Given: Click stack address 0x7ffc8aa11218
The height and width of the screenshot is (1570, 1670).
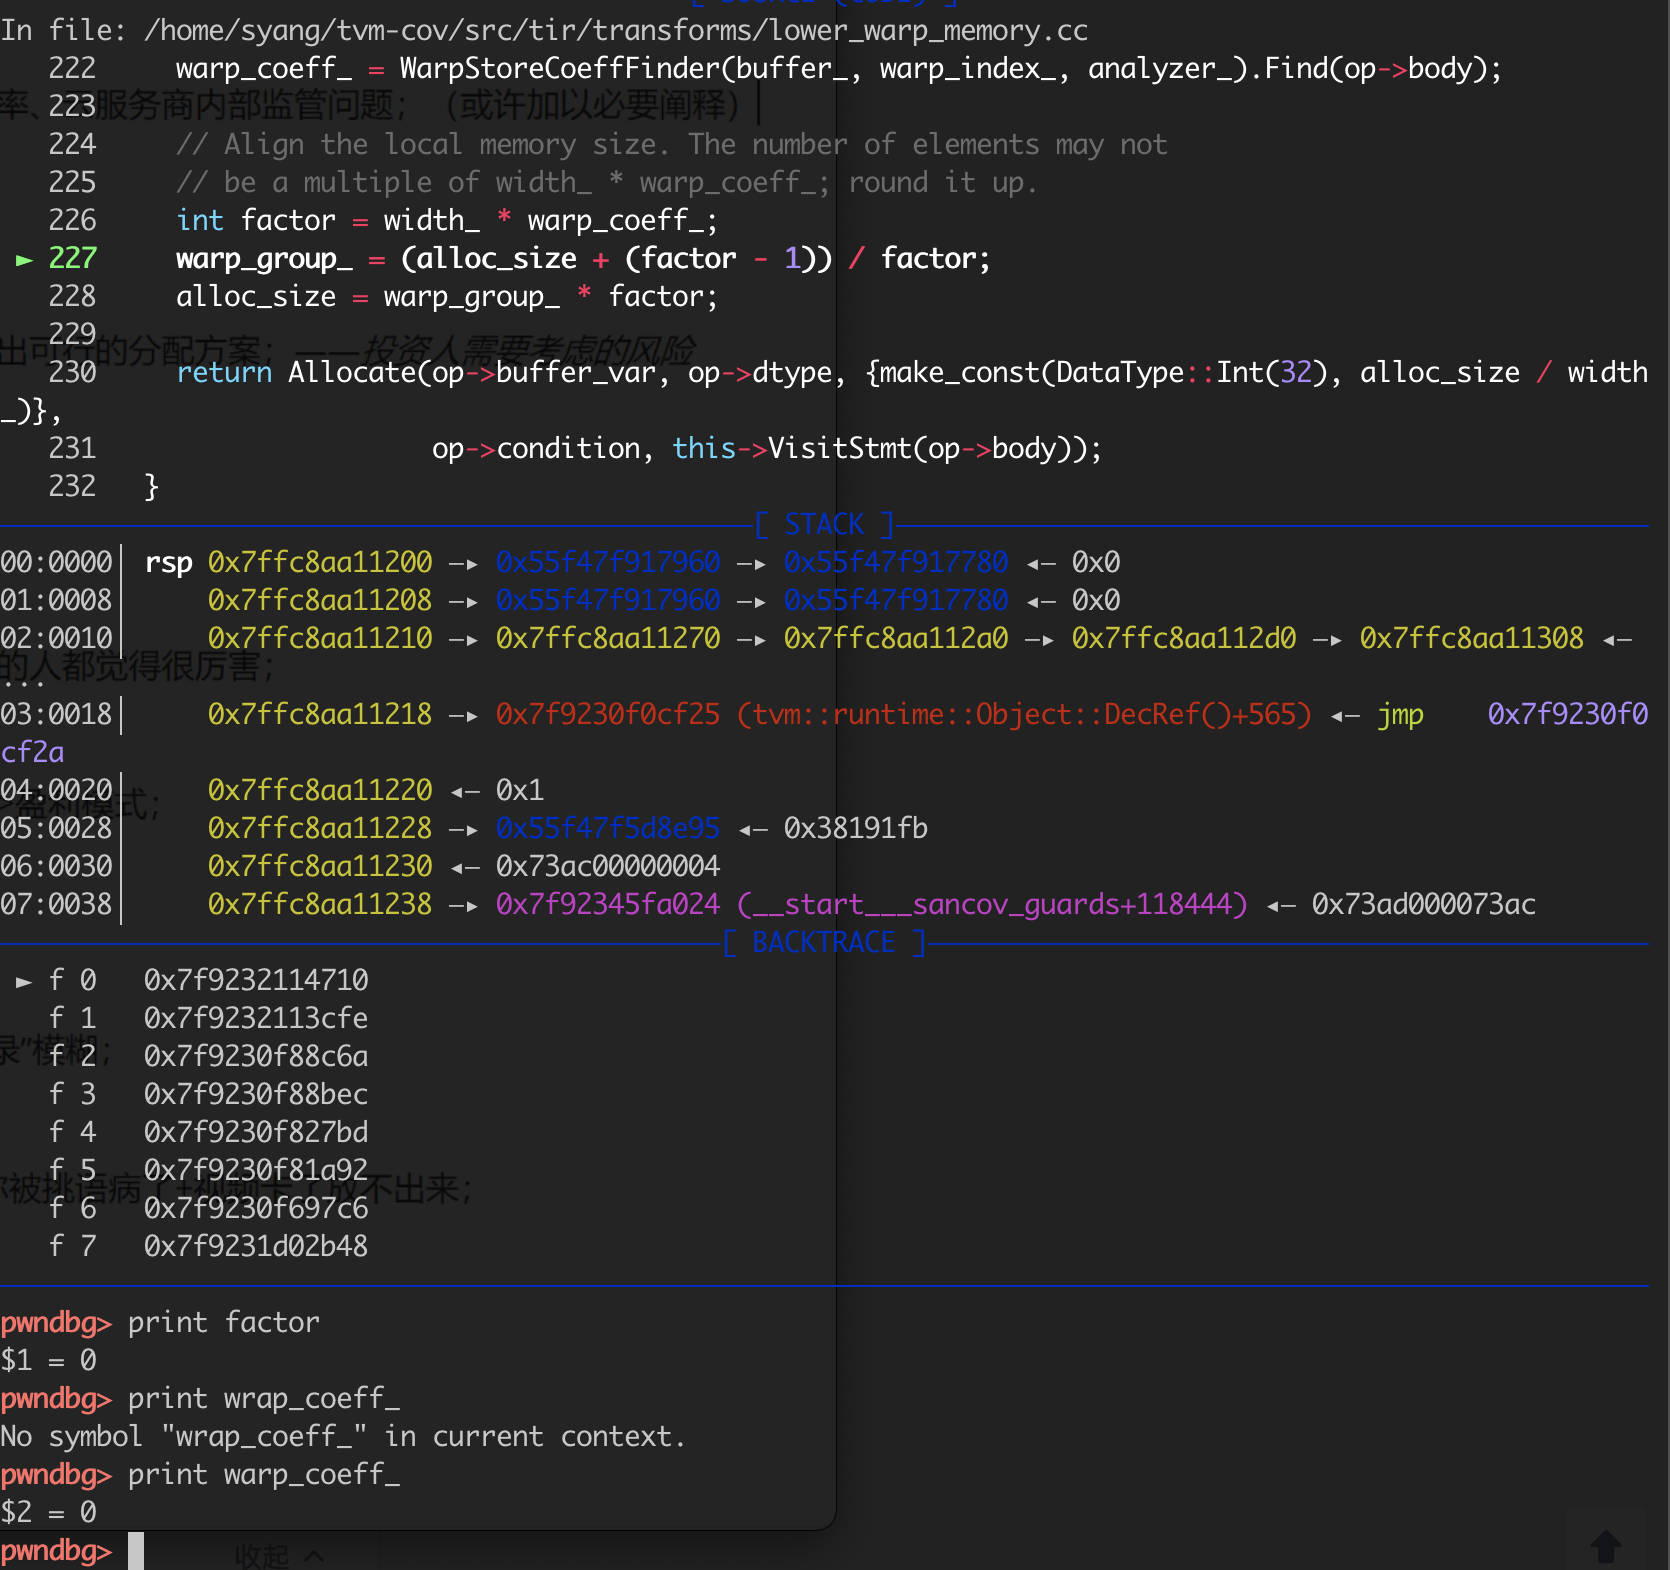Looking at the screenshot, I should pyautogui.click(x=320, y=714).
